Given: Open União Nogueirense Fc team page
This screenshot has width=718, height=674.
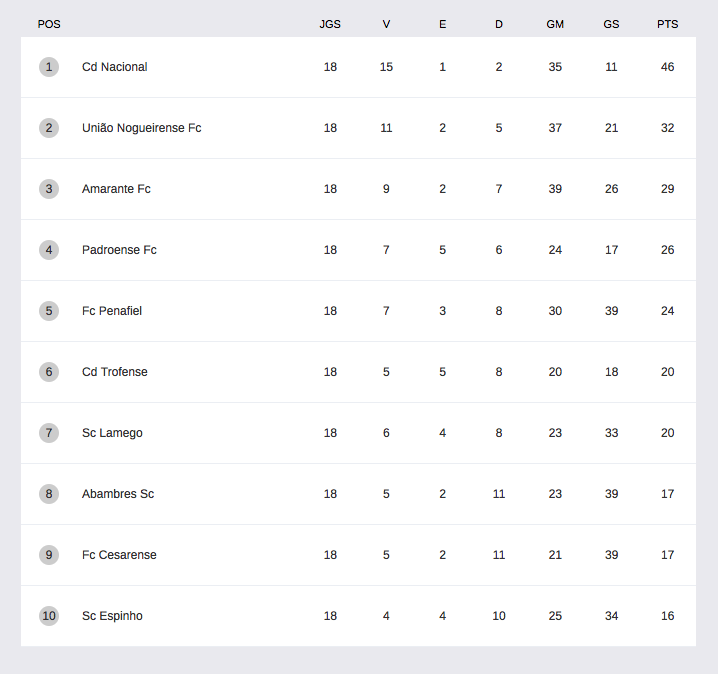Looking at the screenshot, I should click(141, 128).
